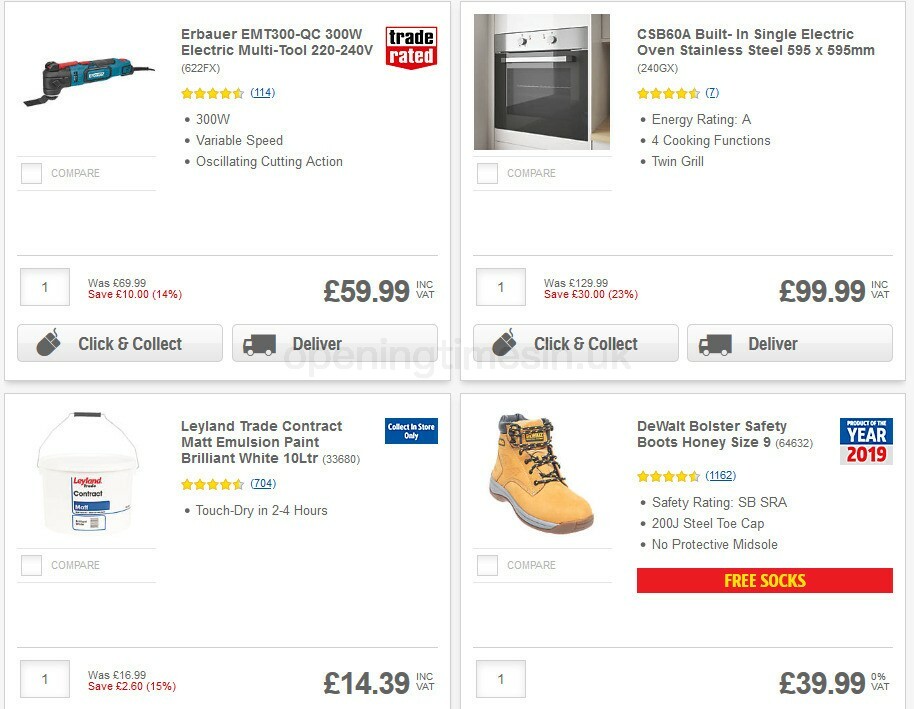Screen dimensions: 914x709
Task: Check the COMPARE box for the CSB60A oven
Action: tap(487, 173)
